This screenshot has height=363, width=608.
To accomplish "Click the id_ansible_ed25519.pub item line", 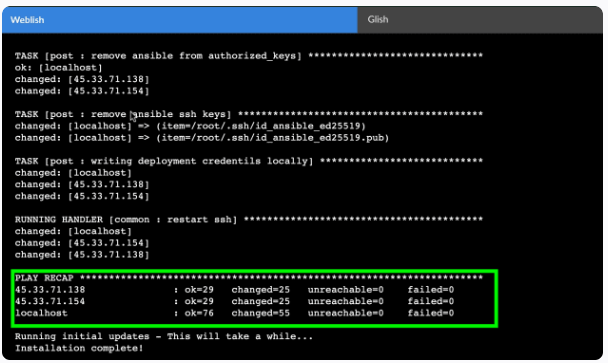I will tap(202, 138).
